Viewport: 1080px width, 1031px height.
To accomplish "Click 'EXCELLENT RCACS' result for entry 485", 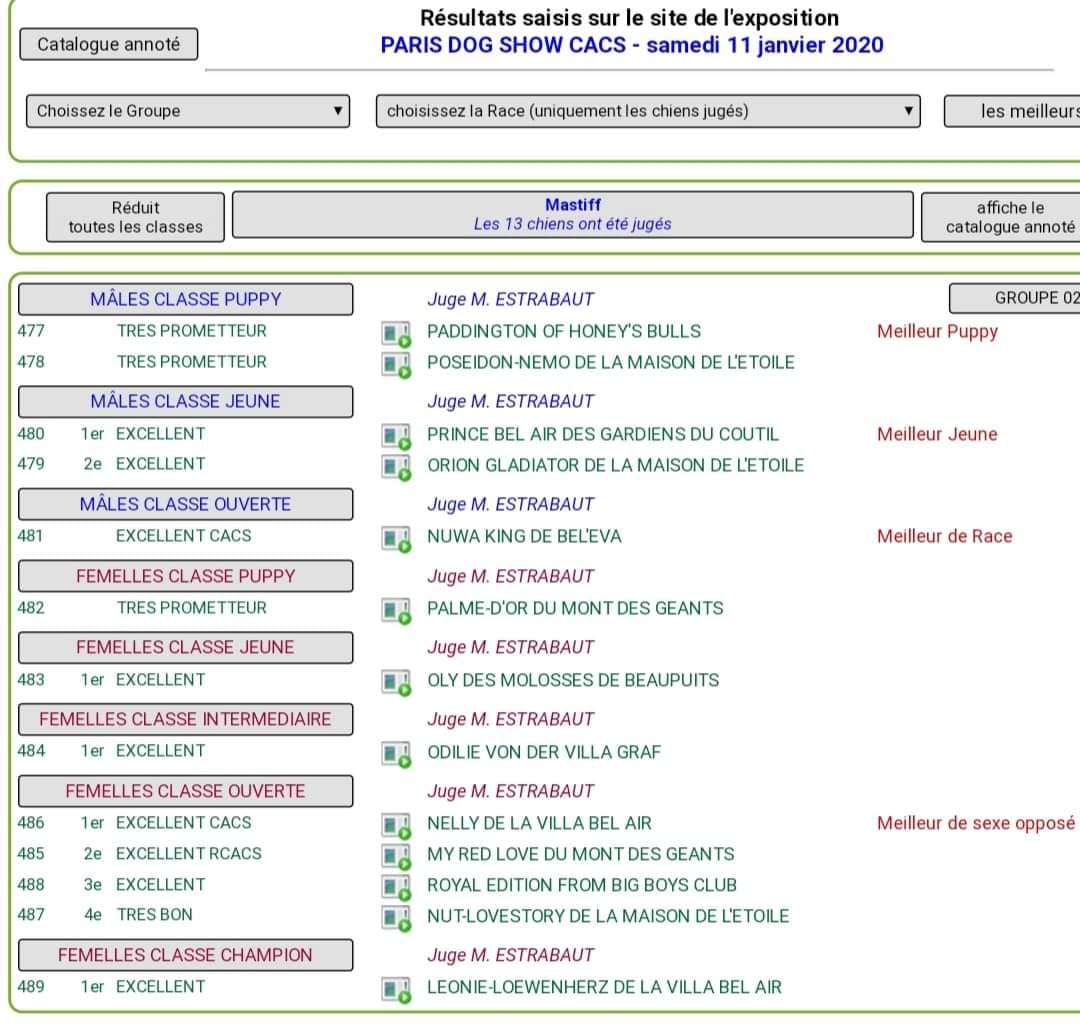I will pyautogui.click(x=189, y=853).
